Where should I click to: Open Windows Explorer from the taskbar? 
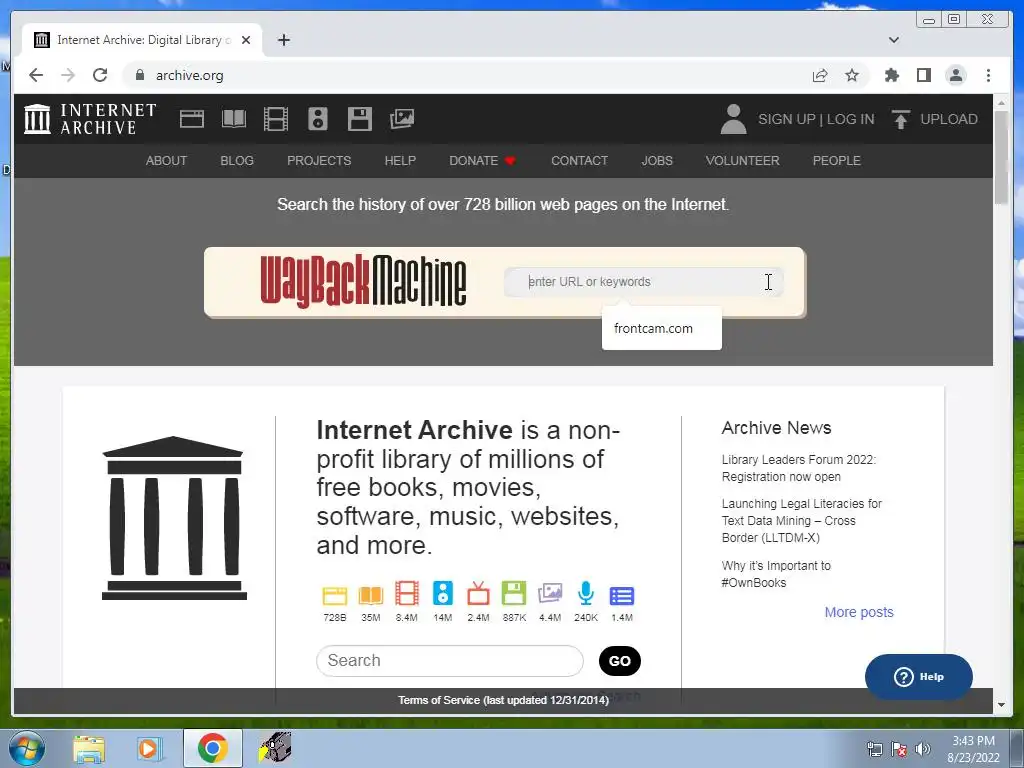click(89, 748)
